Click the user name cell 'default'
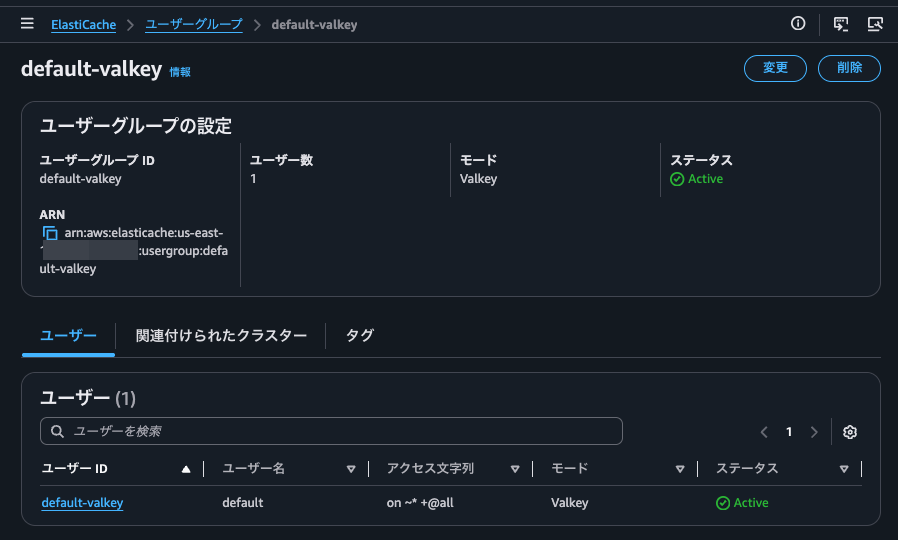898x540 pixels. (x=243, y=503)
